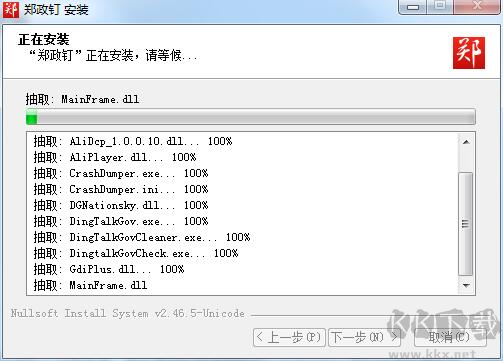Image resolution: width=503 pixels, height=361 pixels.
Task: Select the DGNationsky.dll log line
Action: coord(121,205)
